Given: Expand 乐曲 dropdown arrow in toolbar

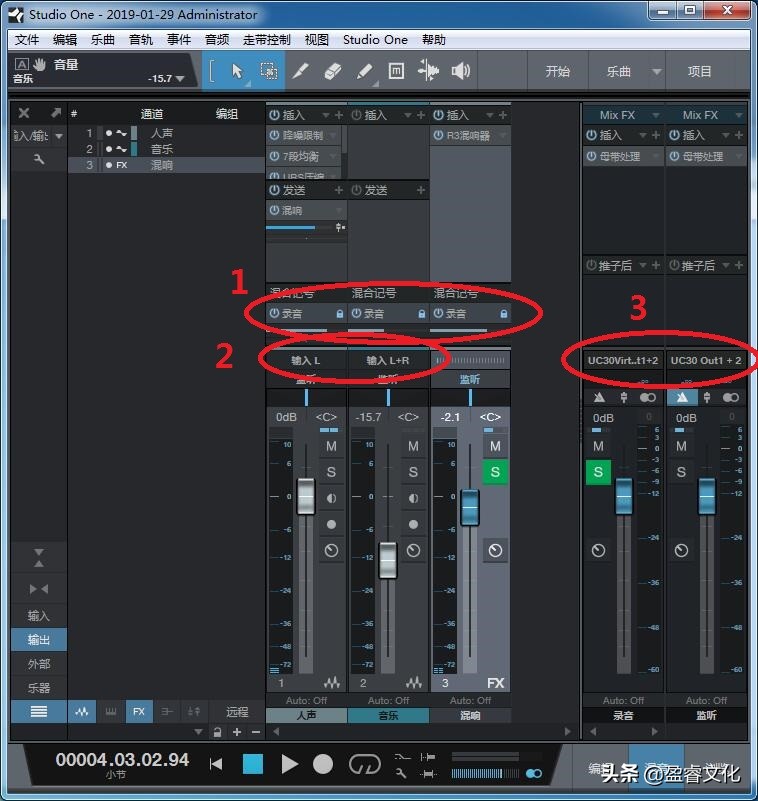Looking at the screenshot, I should point(657,72).
